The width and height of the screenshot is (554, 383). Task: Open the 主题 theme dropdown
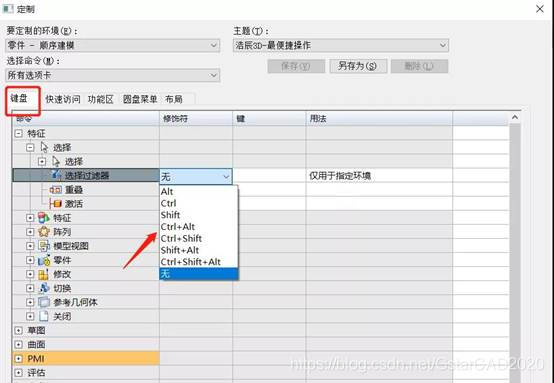coord(341,45)
